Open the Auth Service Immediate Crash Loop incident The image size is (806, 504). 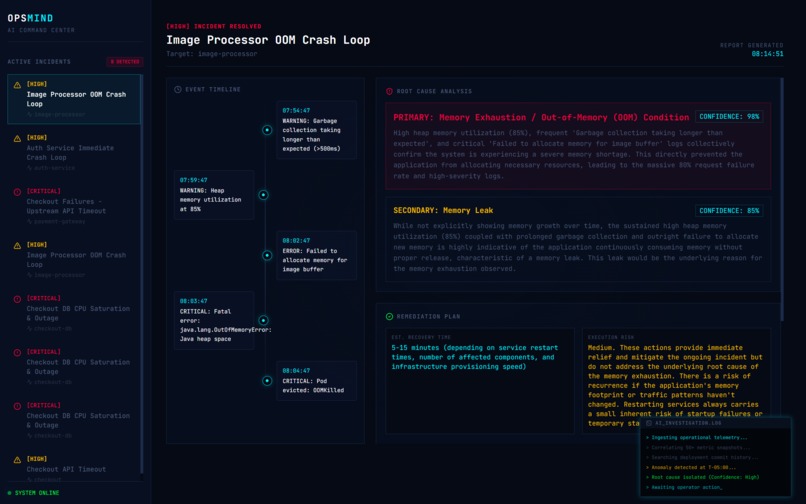point(74,153)
